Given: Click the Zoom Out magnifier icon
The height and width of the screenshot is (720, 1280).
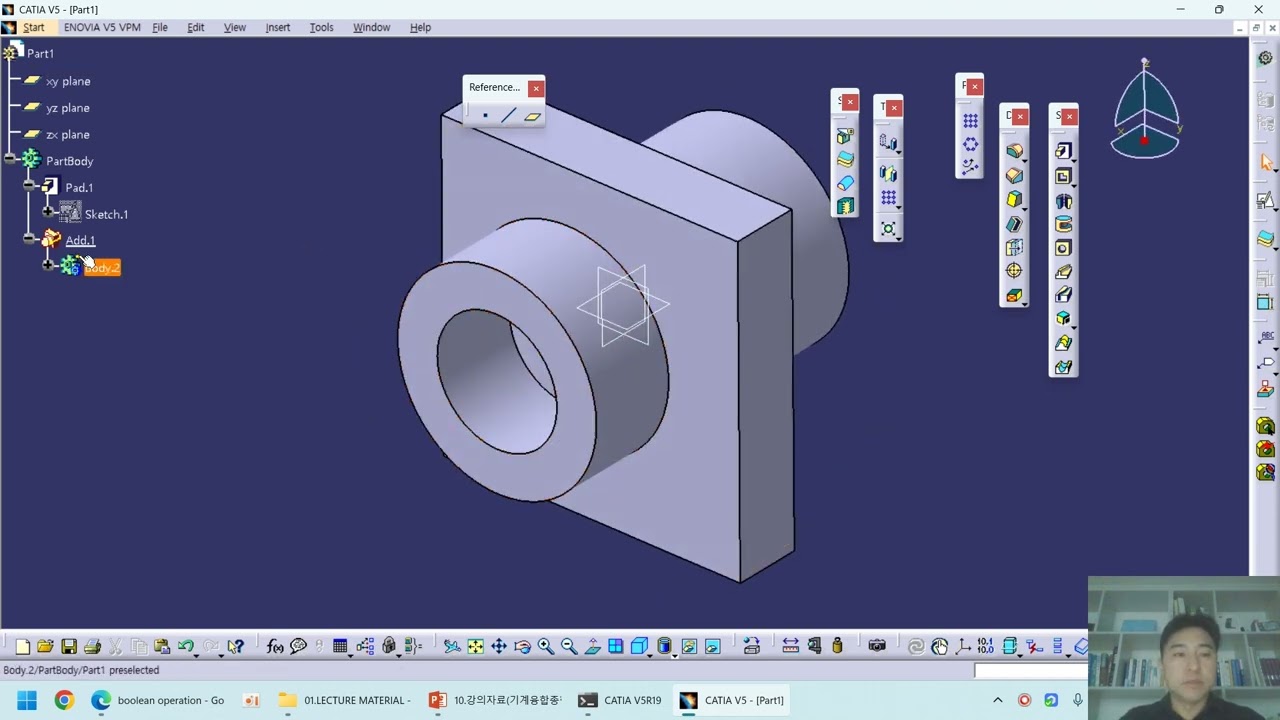Looking at the screenshot, I should pos(569,647).
